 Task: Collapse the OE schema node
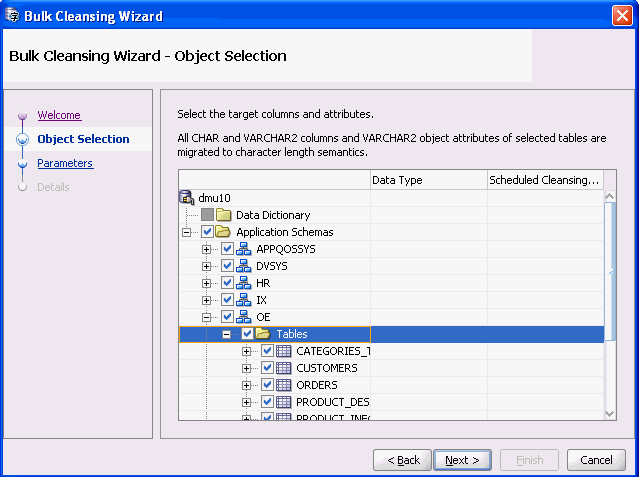(207, 318)
